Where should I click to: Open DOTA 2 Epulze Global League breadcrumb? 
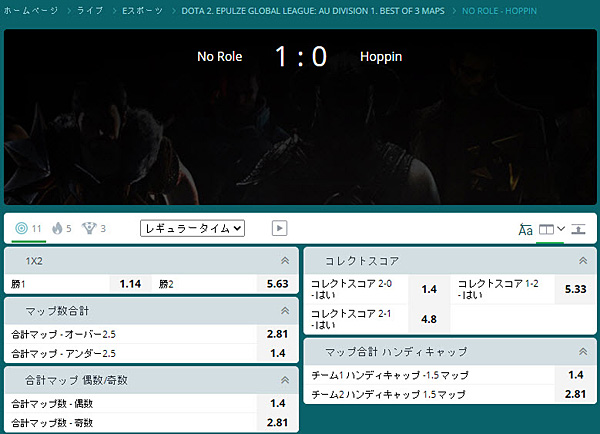tap(313, 11)
